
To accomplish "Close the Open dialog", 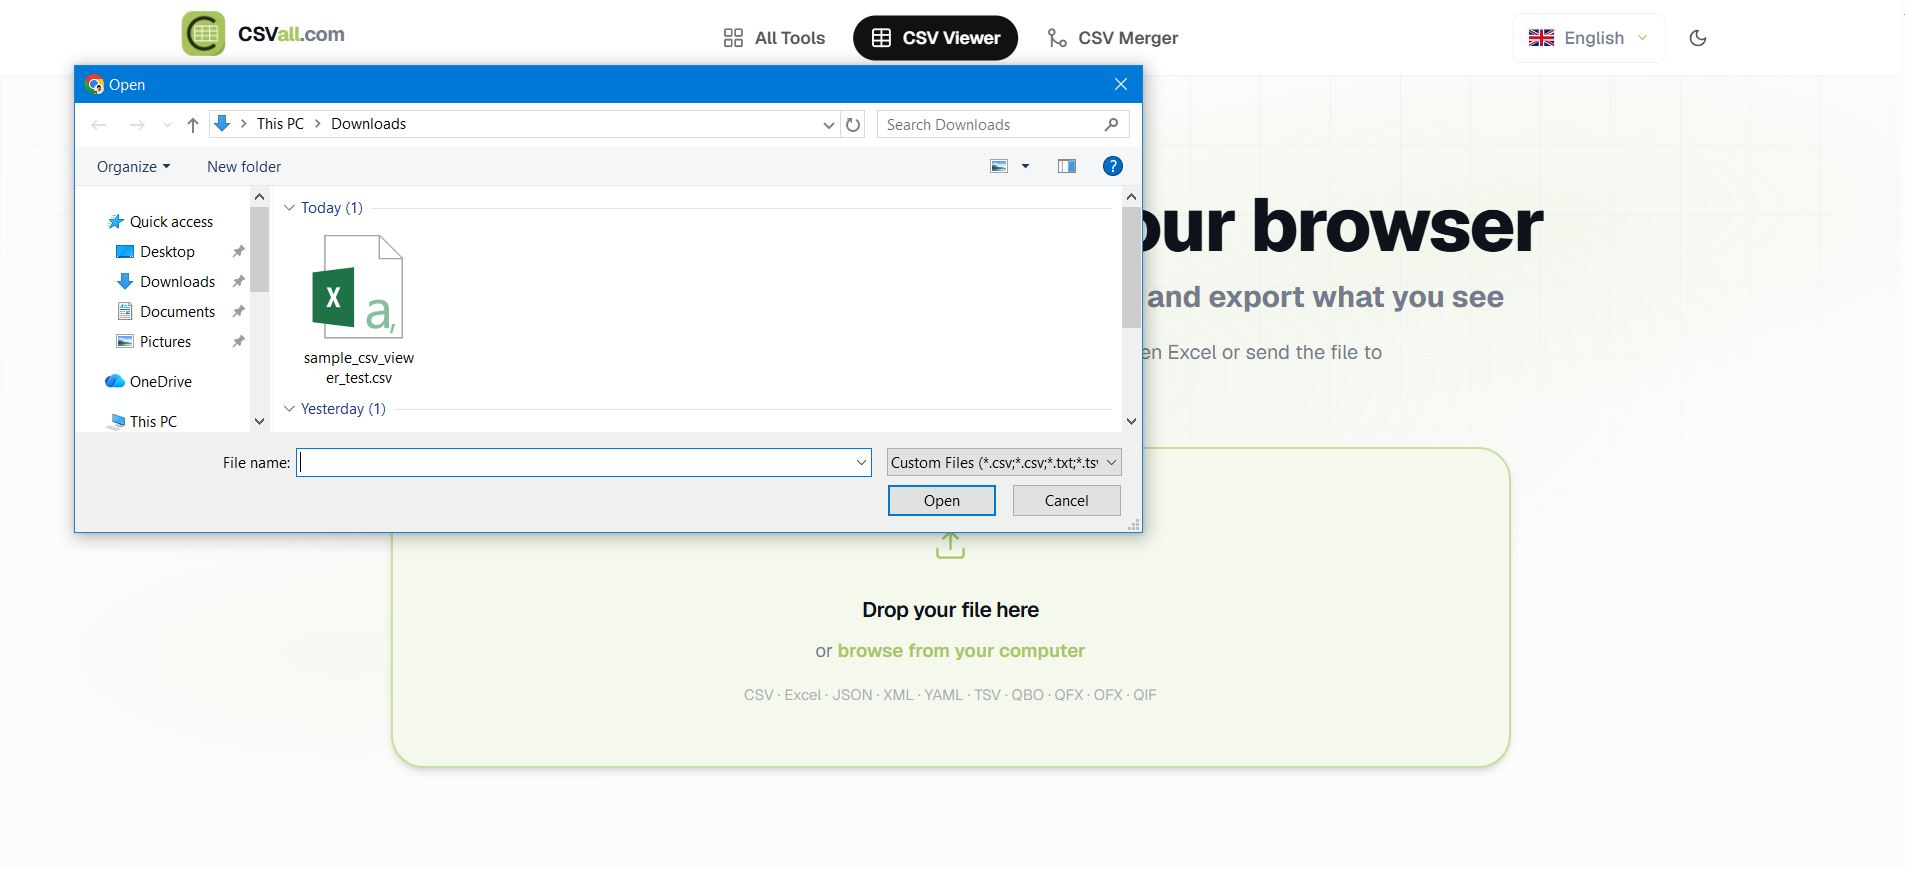I will tap(1120, 85).
